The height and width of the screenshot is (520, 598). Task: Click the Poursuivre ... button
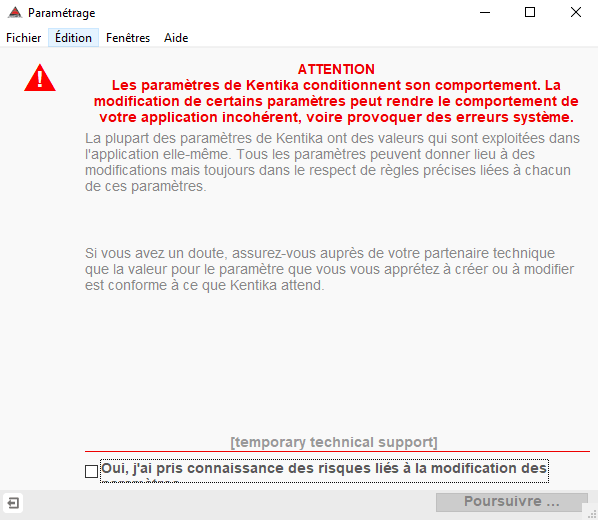[511, 501]
